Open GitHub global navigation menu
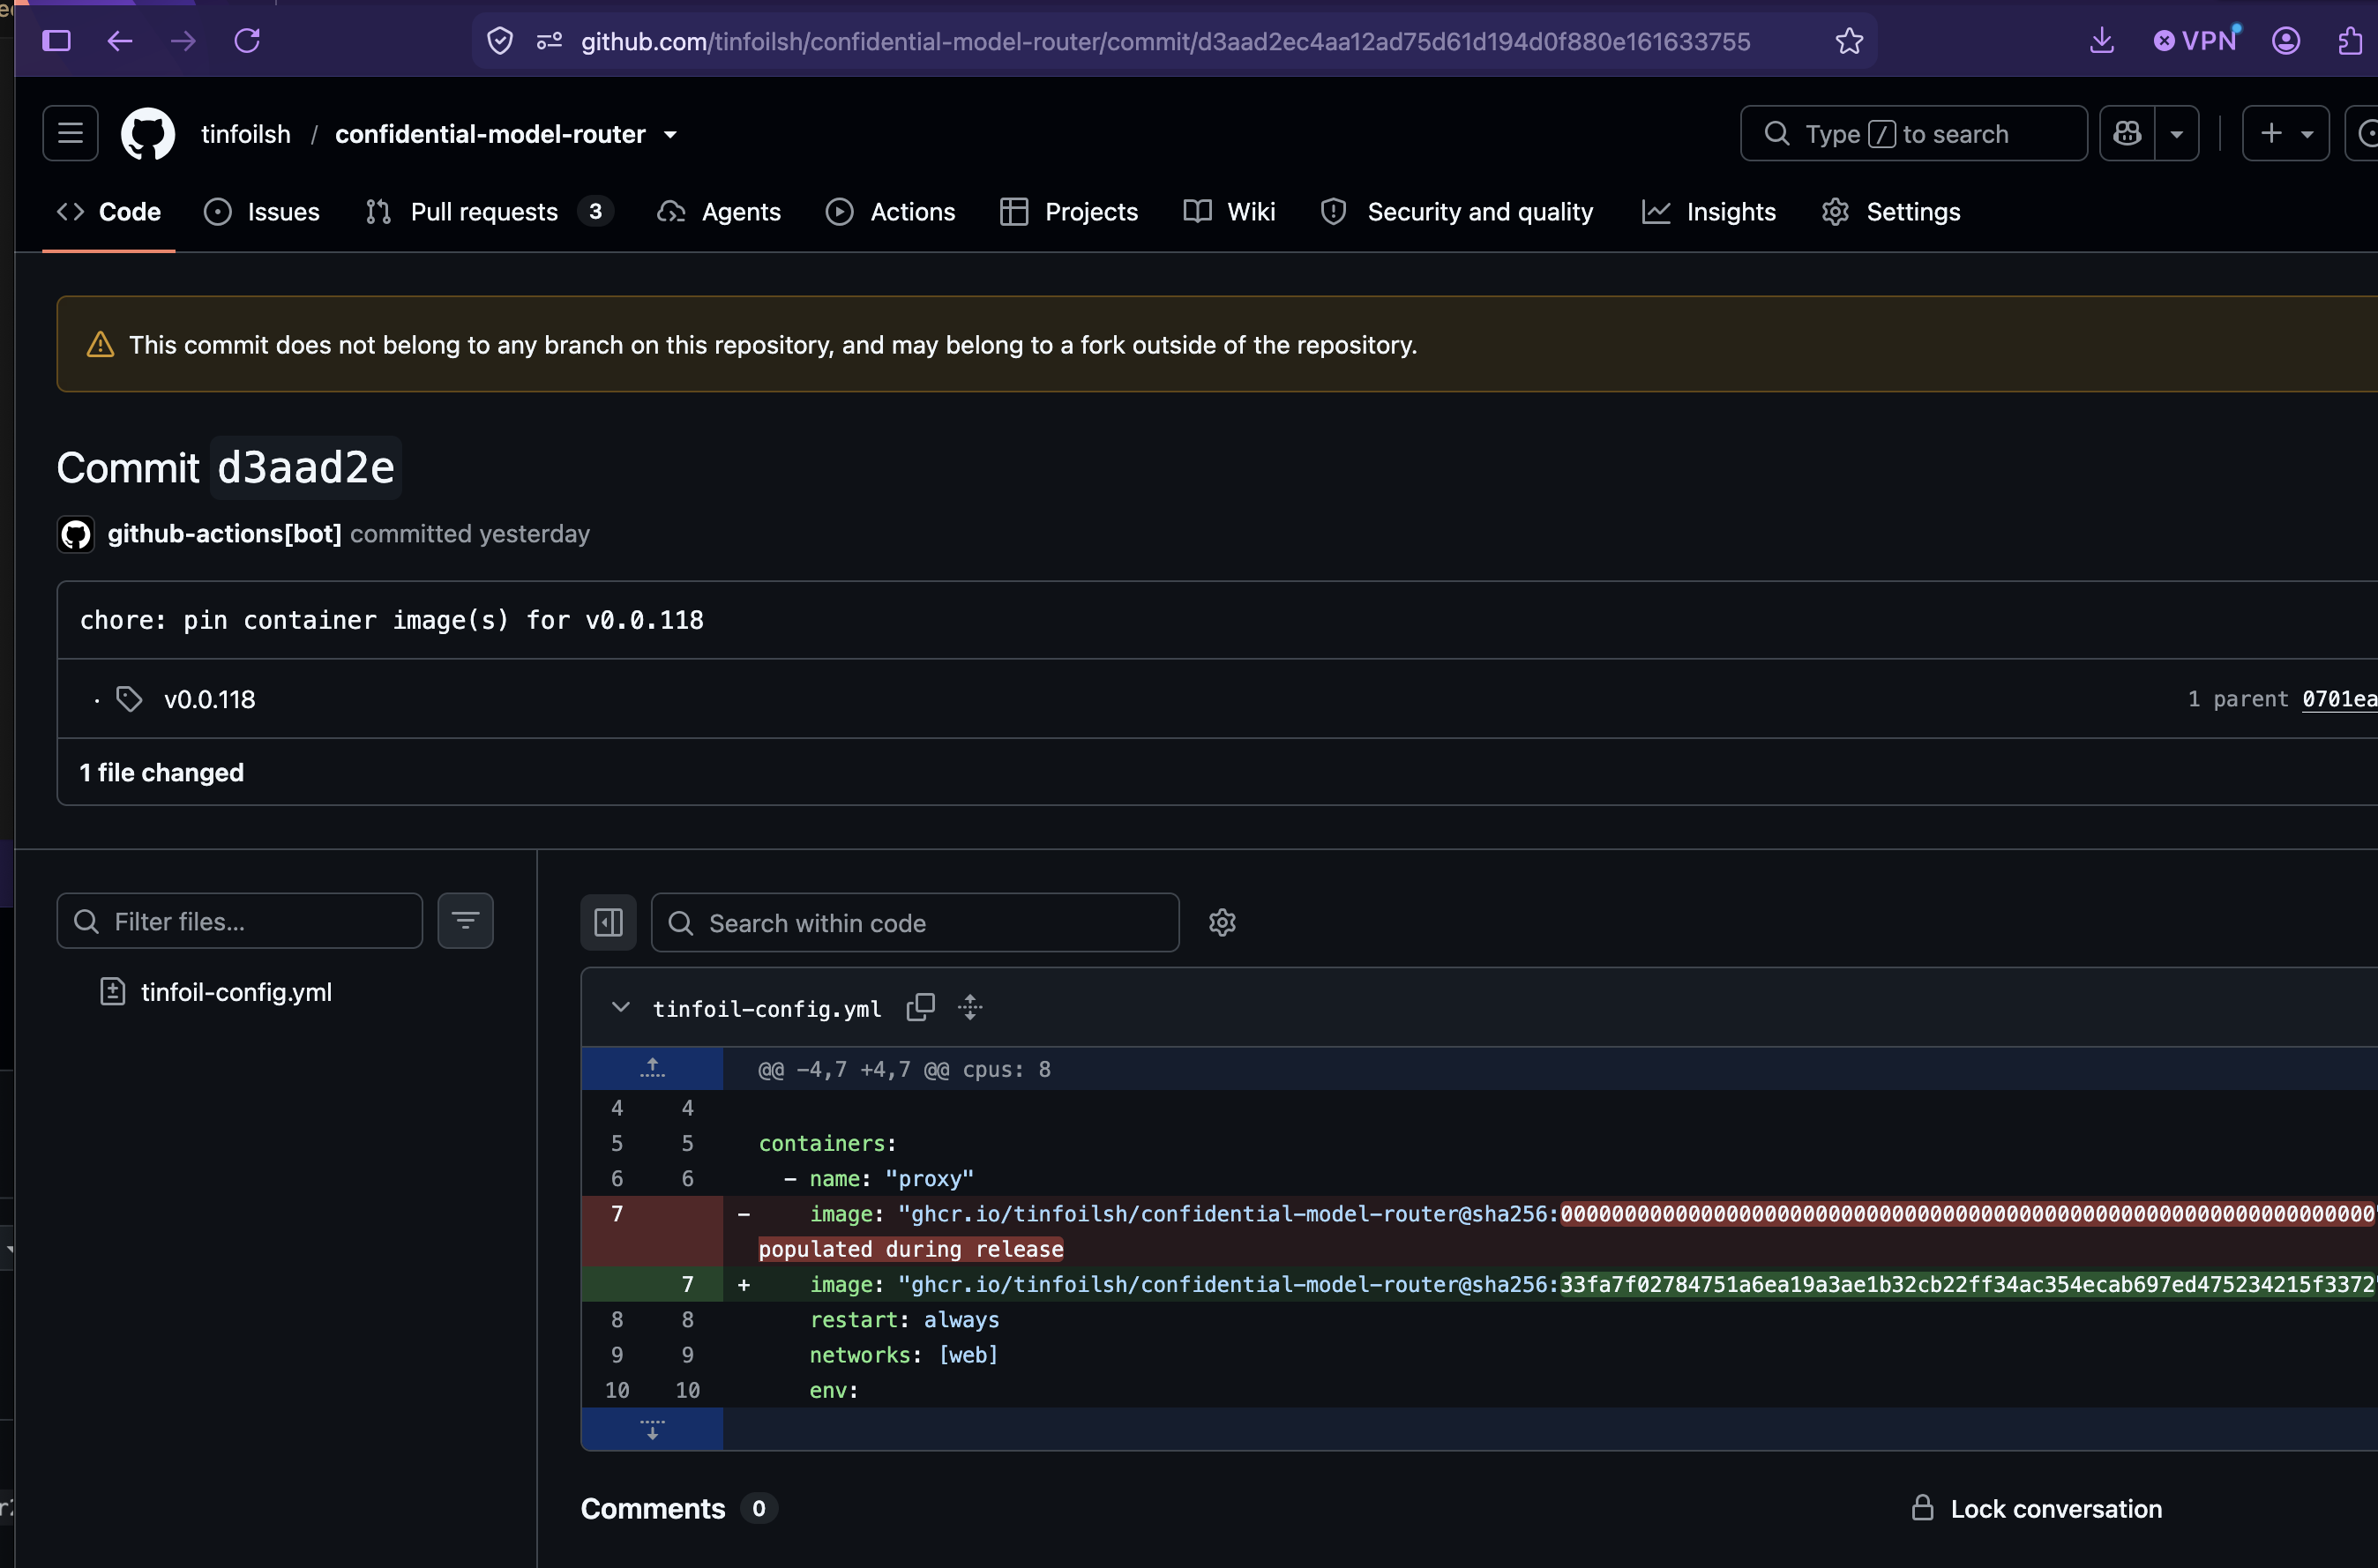 click(70, 133)
